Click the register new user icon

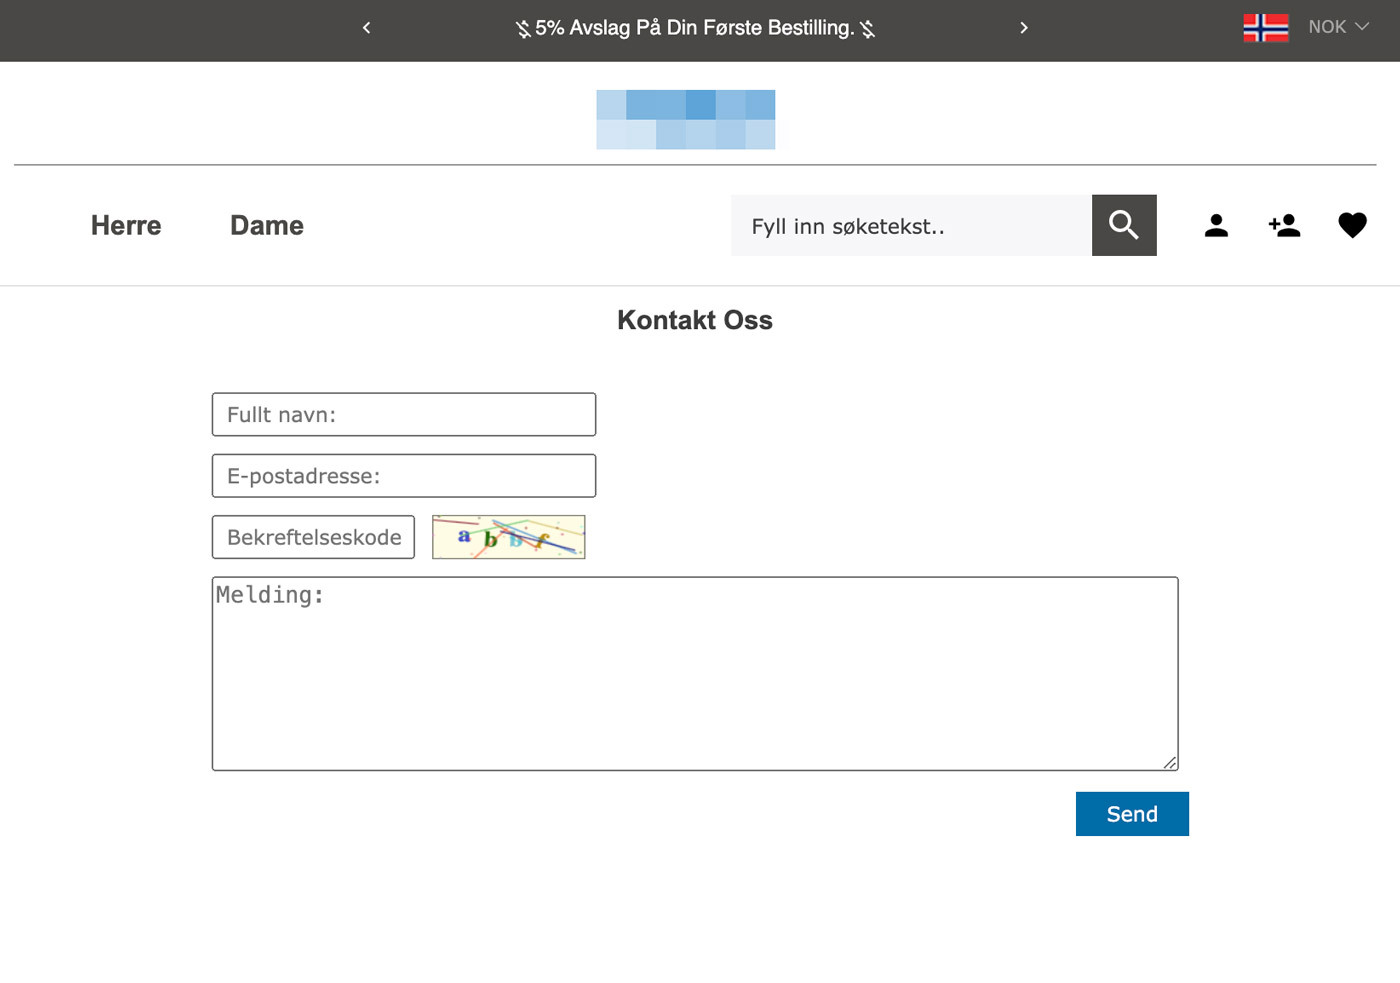point(1284,226)
